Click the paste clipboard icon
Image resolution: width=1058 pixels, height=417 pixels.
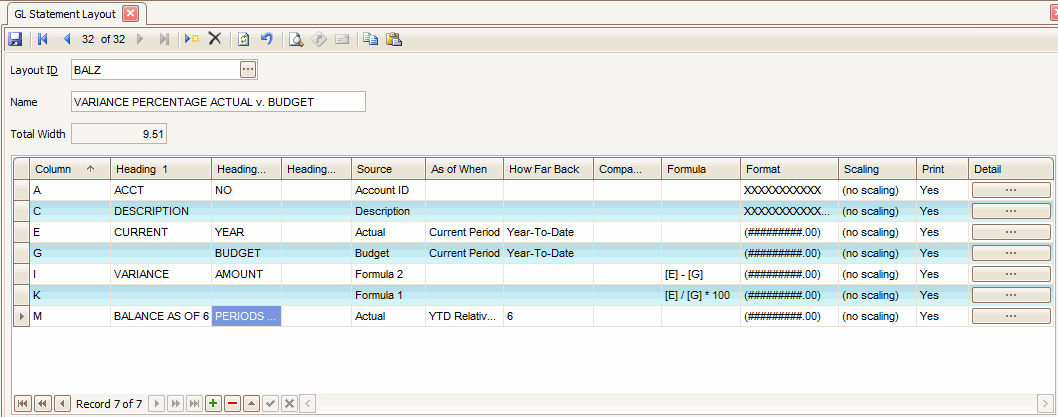[x=394, y=40]
